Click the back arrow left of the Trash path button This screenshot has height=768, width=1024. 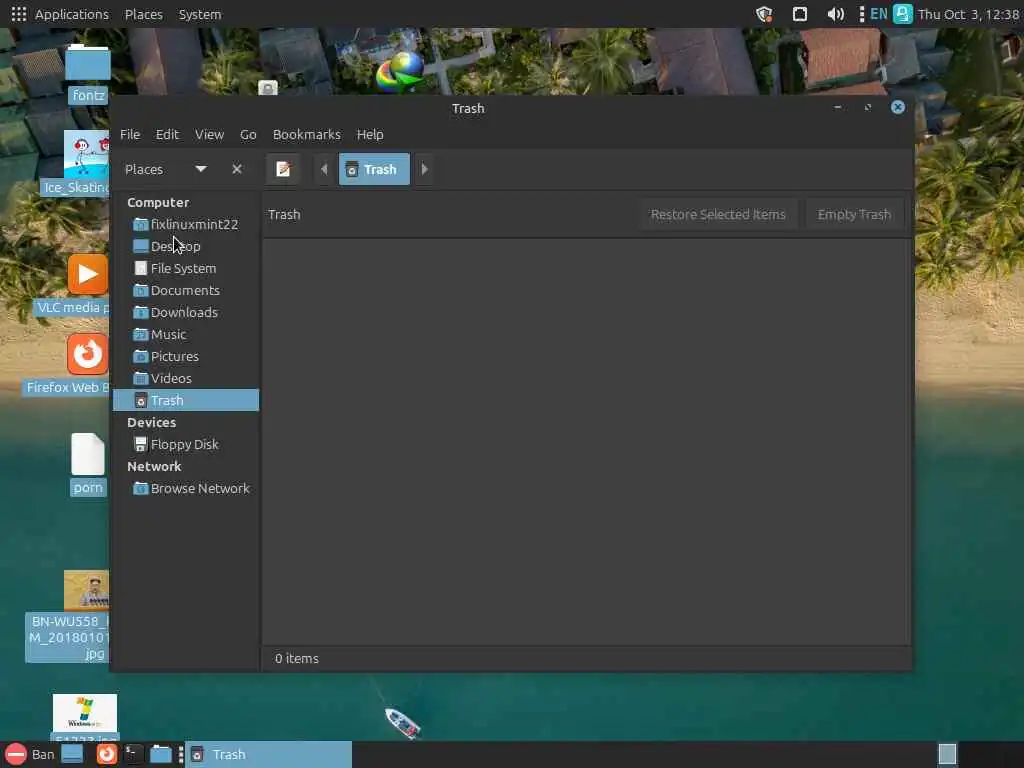pyautogui.click(x=324, y=169)
